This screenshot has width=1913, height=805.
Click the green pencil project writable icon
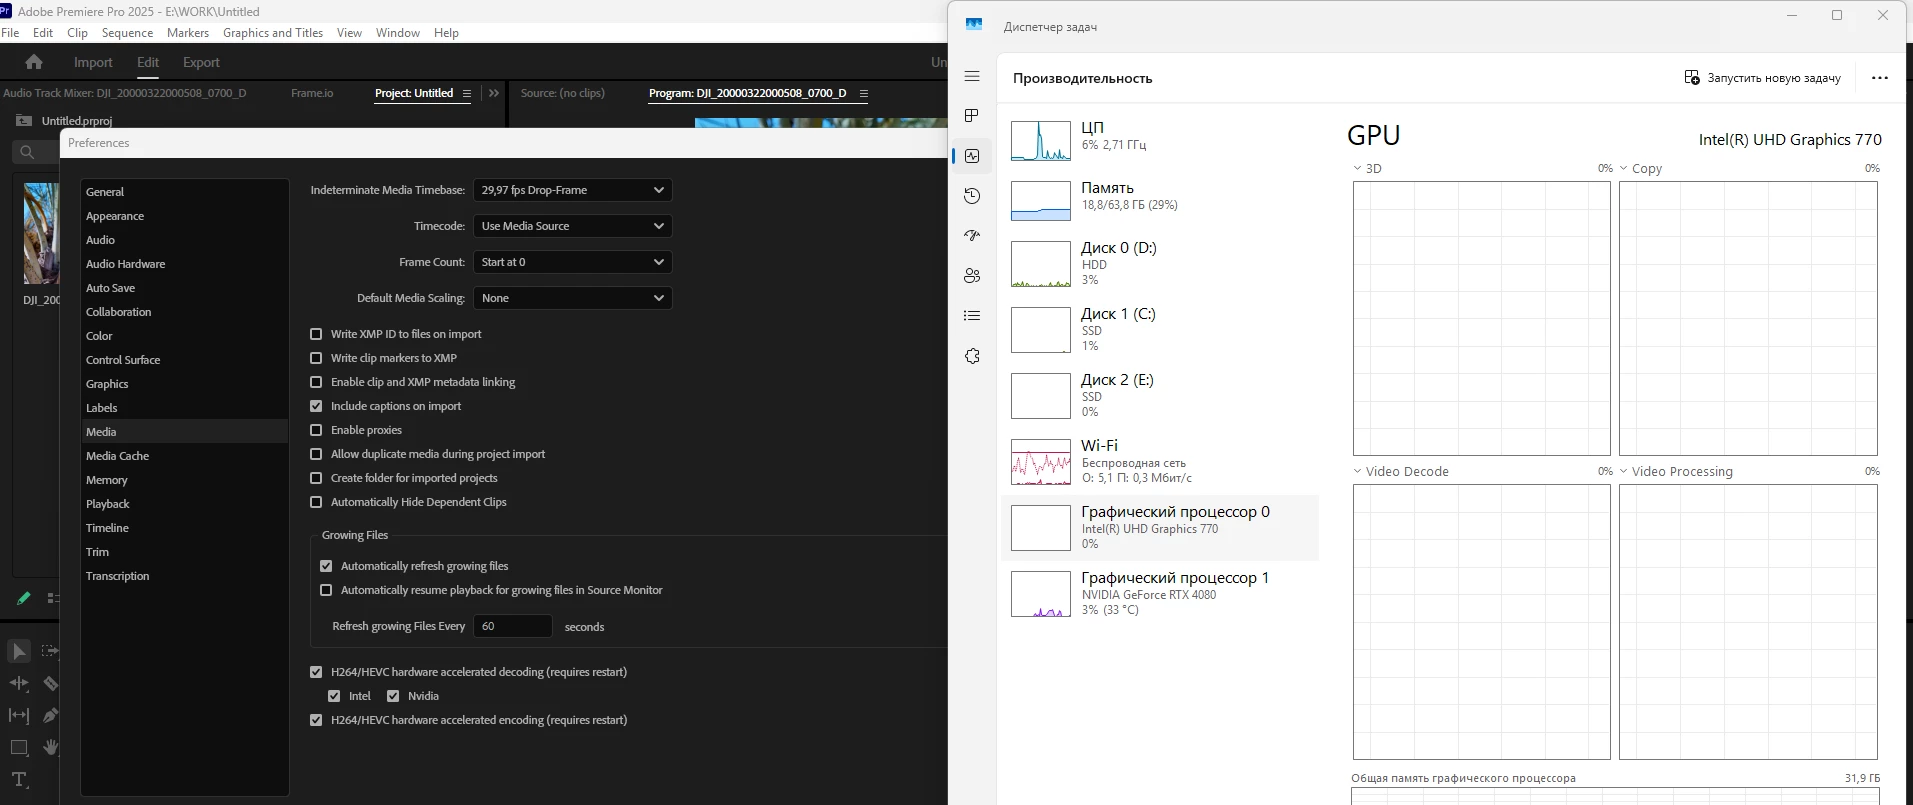point(23,598)
